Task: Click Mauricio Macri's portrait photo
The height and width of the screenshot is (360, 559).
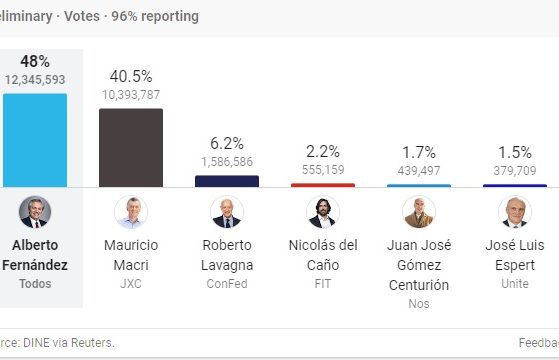Action: 131,212
